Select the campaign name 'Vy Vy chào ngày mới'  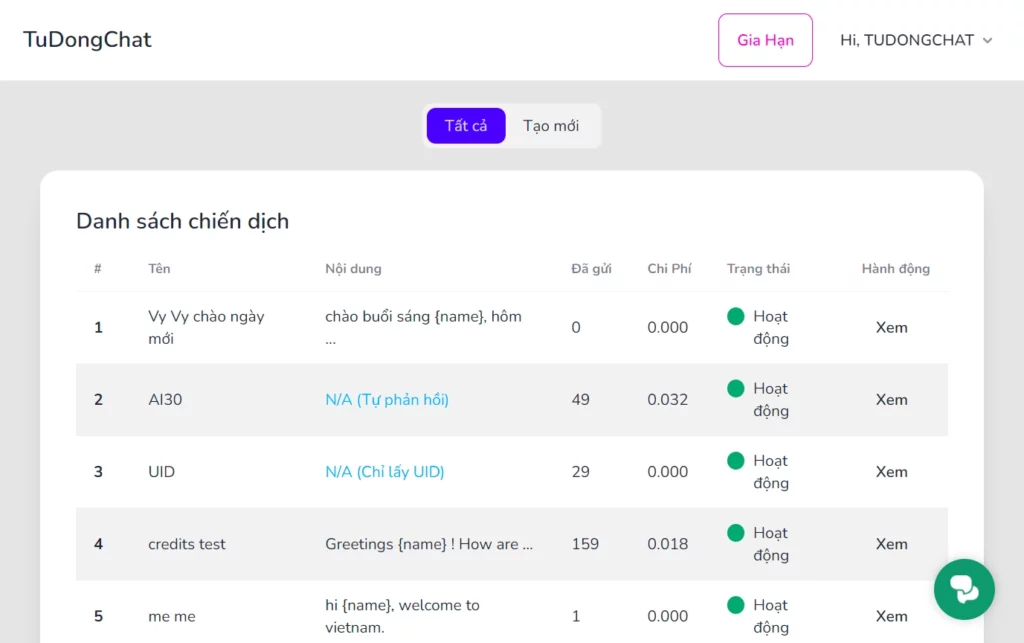click(206, 327)
